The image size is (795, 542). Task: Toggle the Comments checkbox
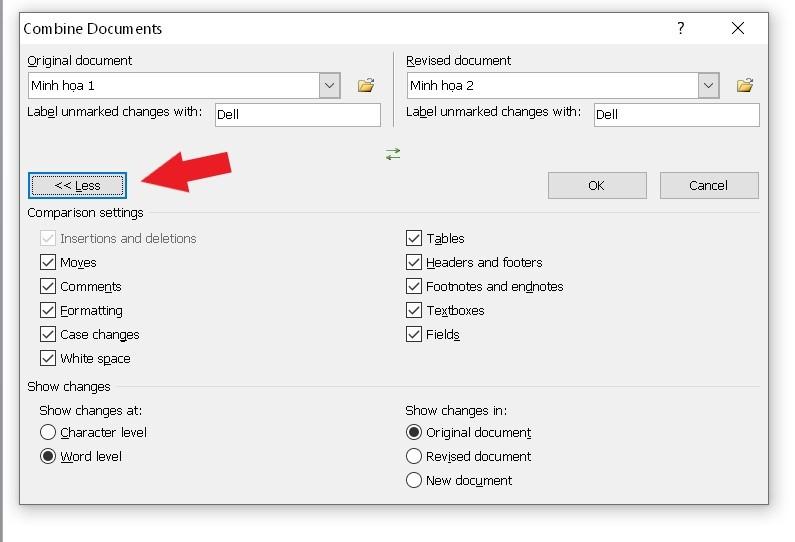48,286
